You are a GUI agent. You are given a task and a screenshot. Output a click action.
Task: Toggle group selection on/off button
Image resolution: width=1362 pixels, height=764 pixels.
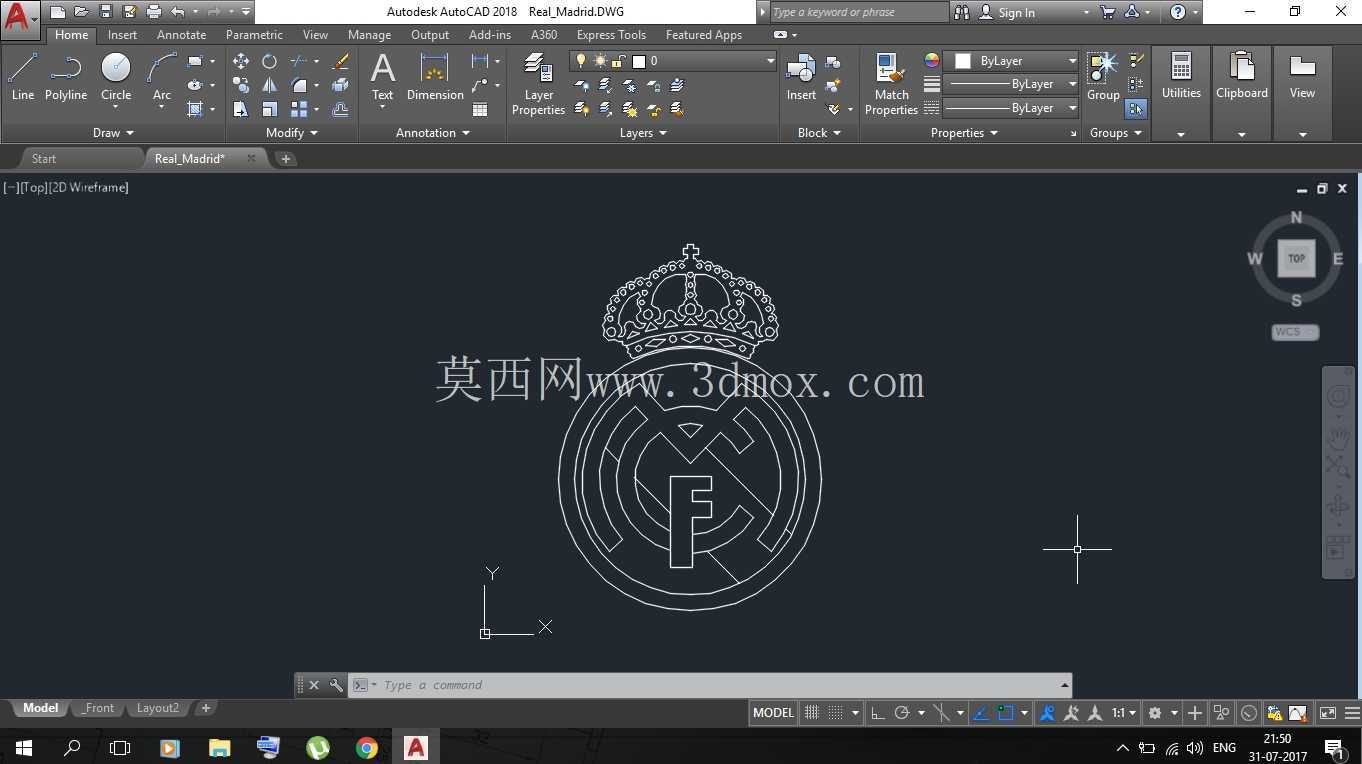(1136, 109)
